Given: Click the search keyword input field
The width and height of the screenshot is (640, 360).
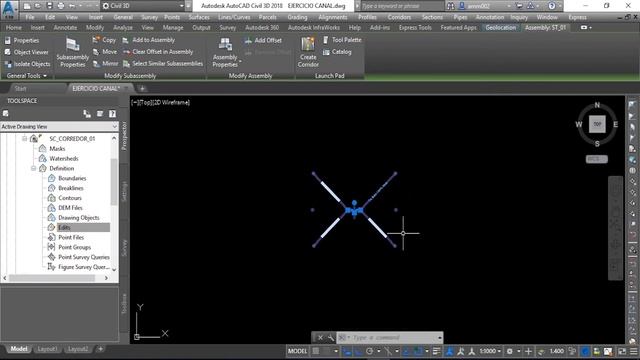Looking at the screenshot, I should click(401, 6).
